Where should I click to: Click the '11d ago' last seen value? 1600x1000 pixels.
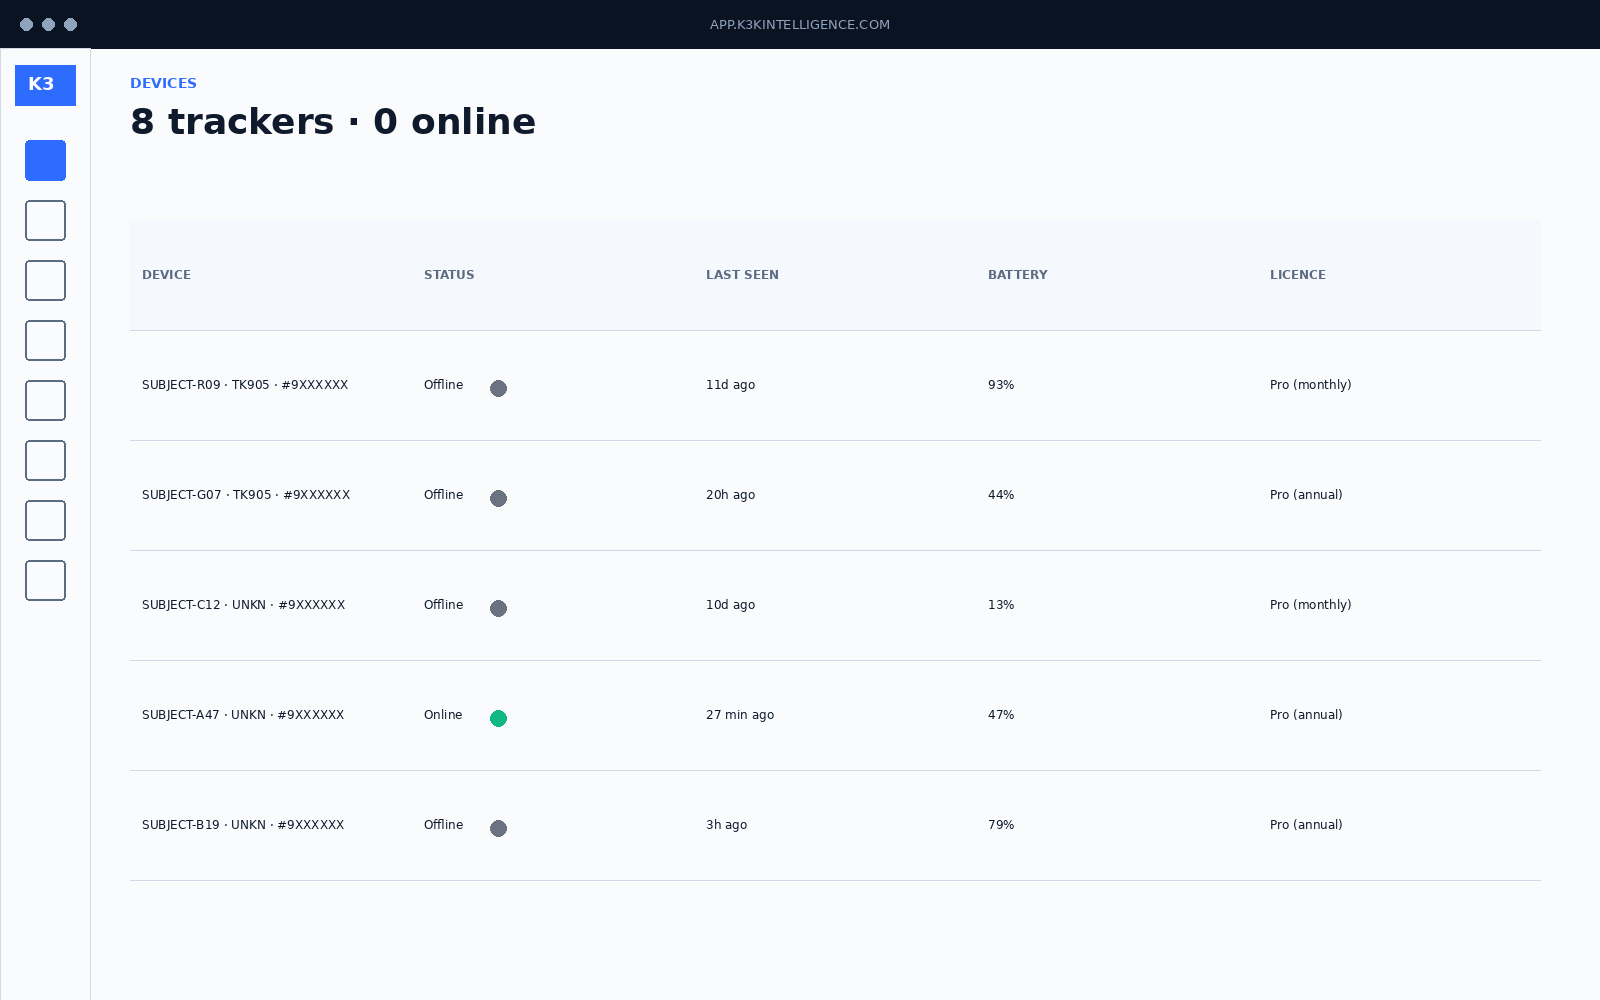click(730, 385)
